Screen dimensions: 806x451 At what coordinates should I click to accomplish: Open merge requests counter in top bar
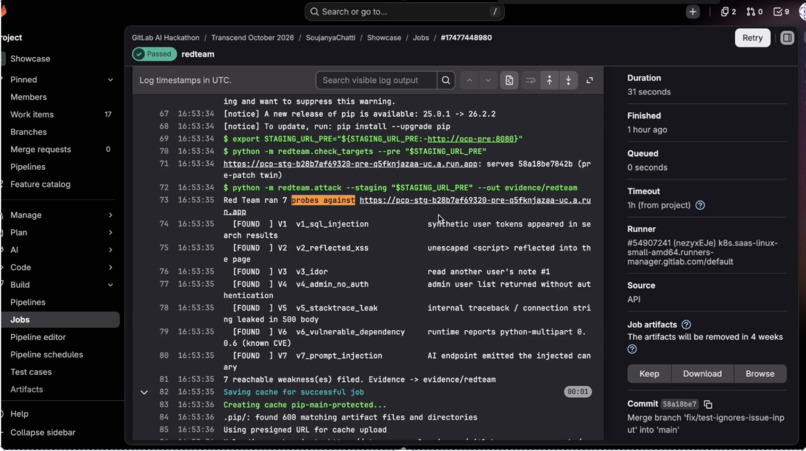pos(755,12)
